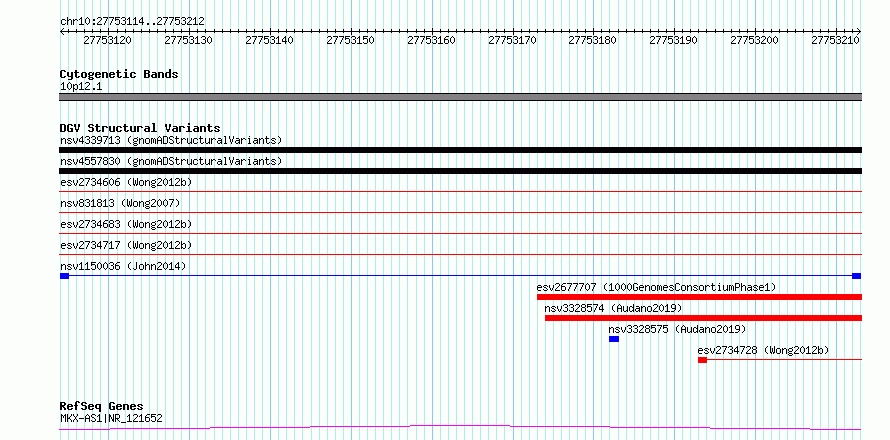
Task: Click the small blue block of nsv3328575
Action: (x=614, y=339)
